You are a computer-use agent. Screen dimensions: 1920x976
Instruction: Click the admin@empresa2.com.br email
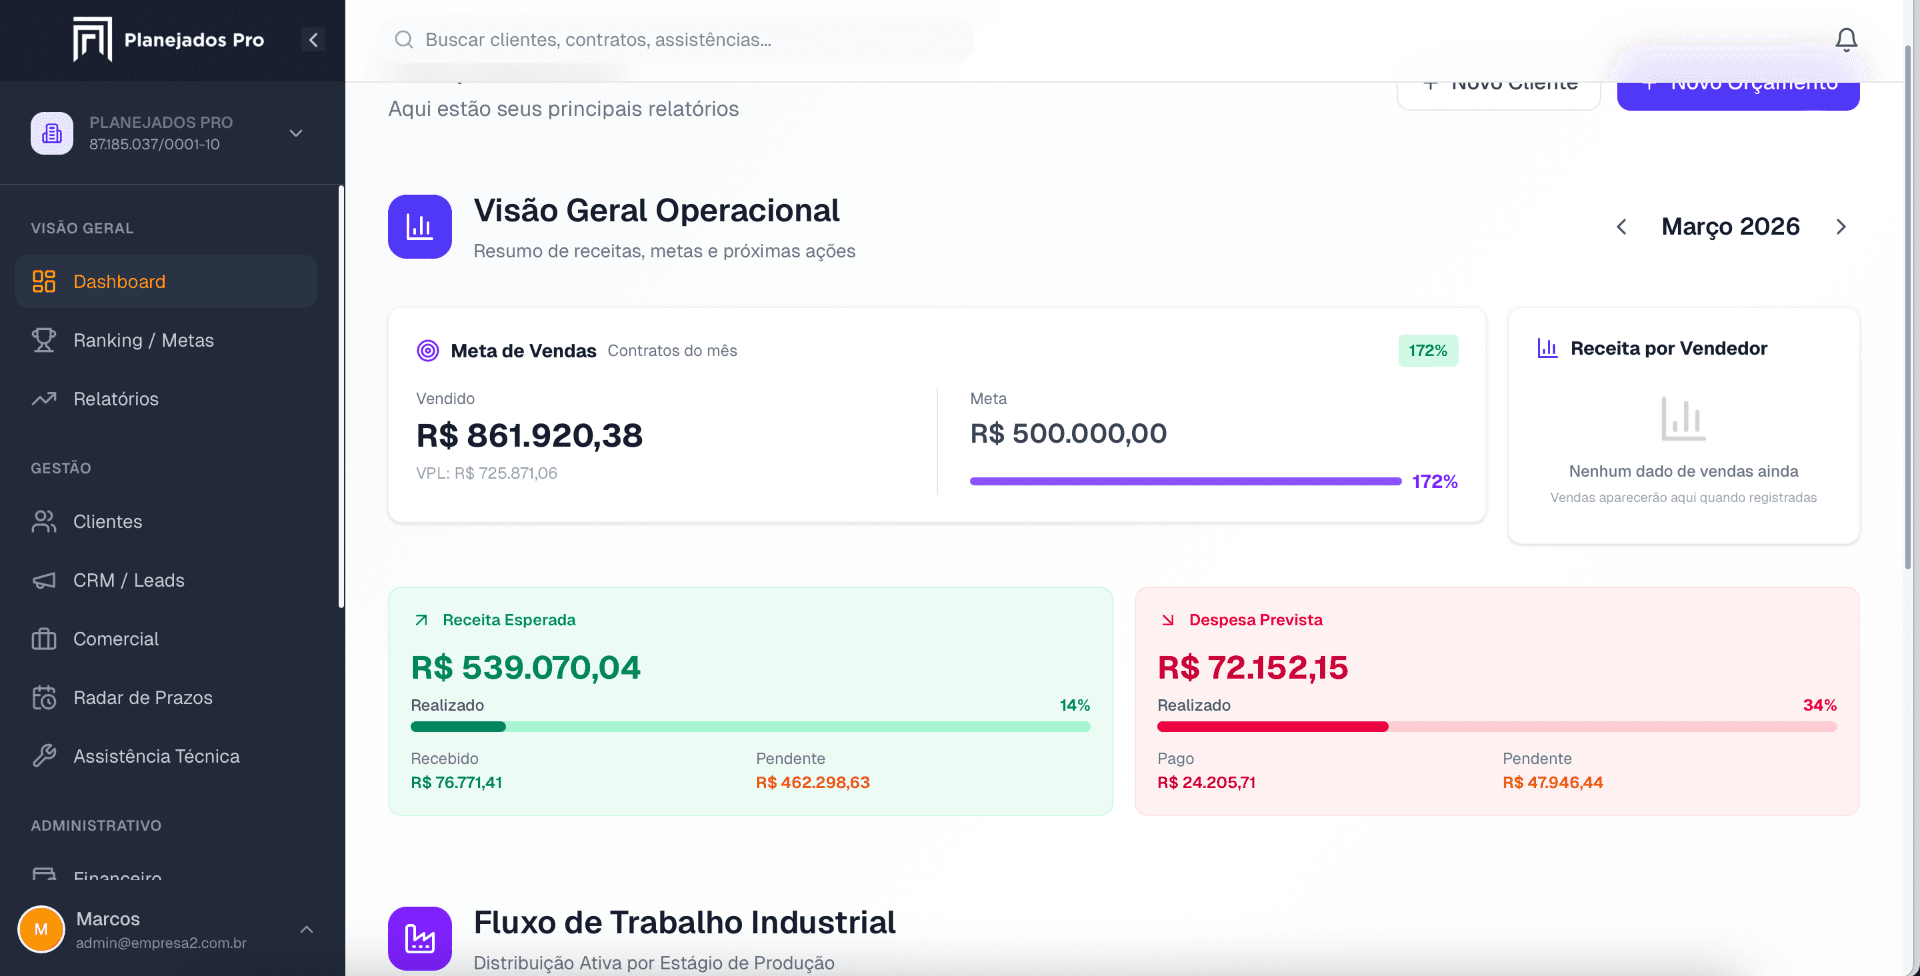tap(161, 943)
